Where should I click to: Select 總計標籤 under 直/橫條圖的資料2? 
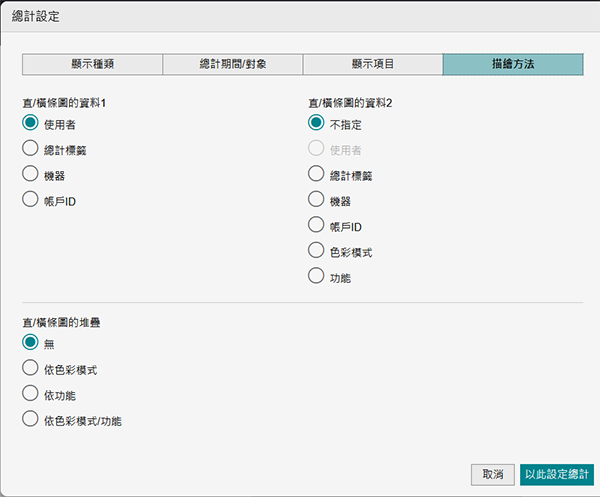[316, 175]
